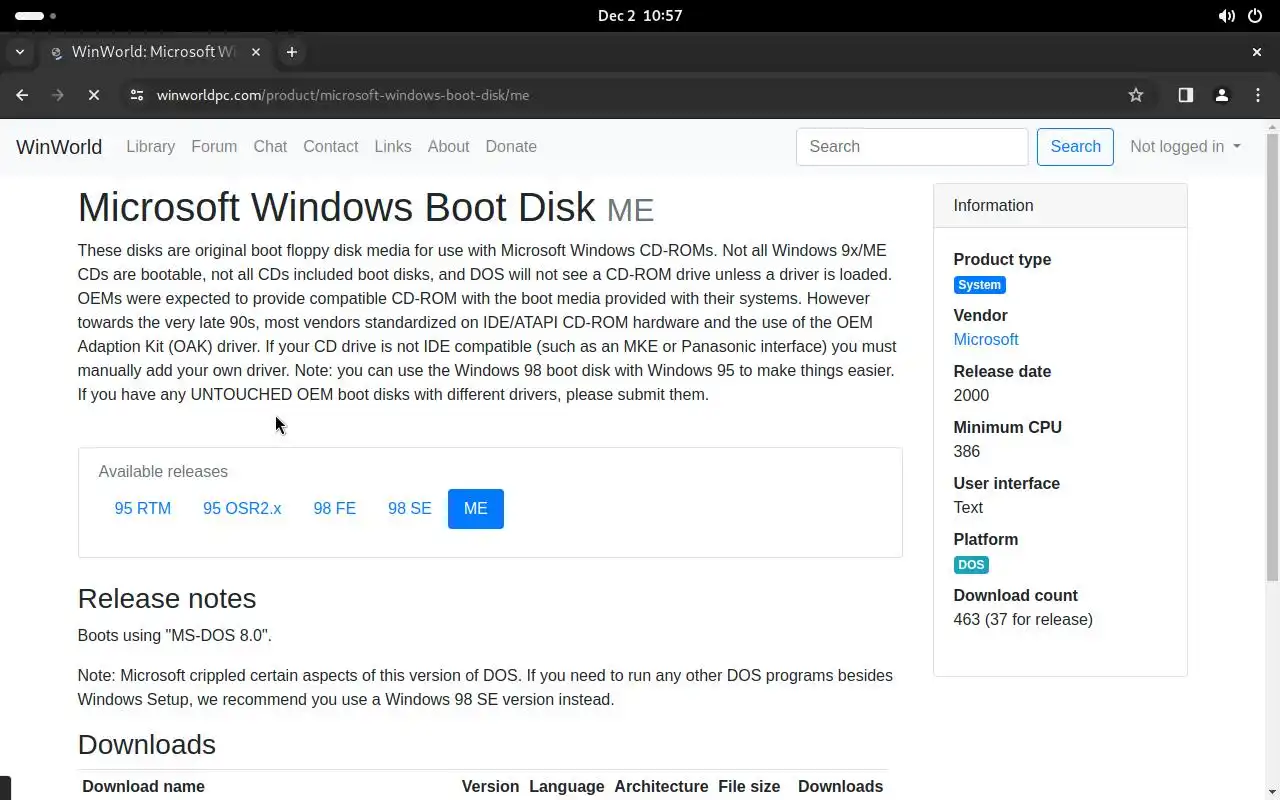Viewport: 1280px width, 800px height.
Task: Select the 98 FE release
Action: (335, 509)
